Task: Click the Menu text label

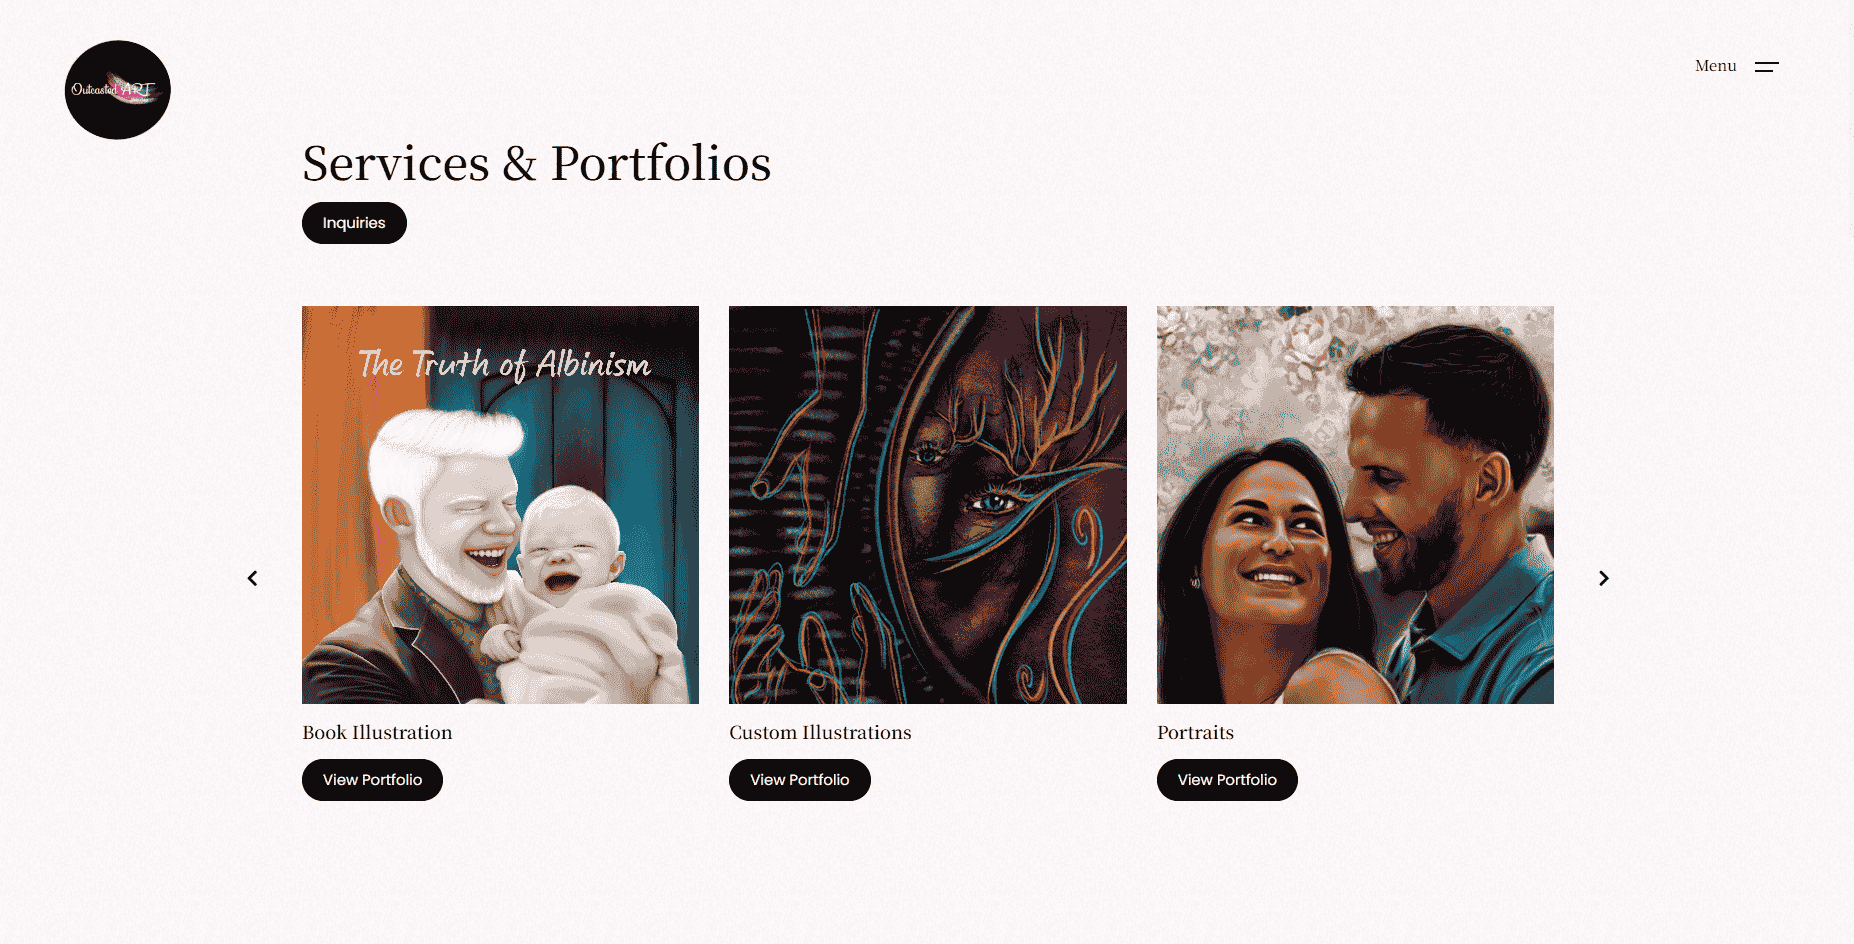Action: pos(1715,66)
